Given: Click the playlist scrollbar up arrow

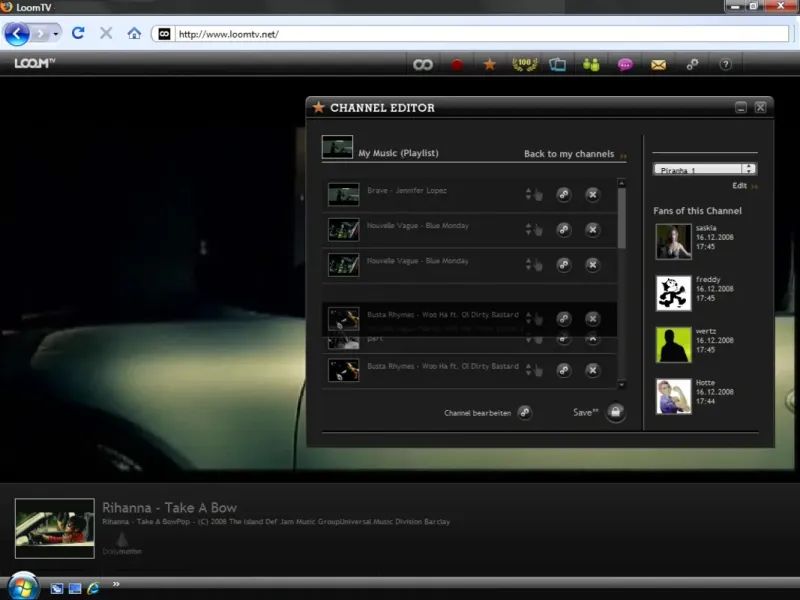Looking at the screenshot, I should coord(621,183).
